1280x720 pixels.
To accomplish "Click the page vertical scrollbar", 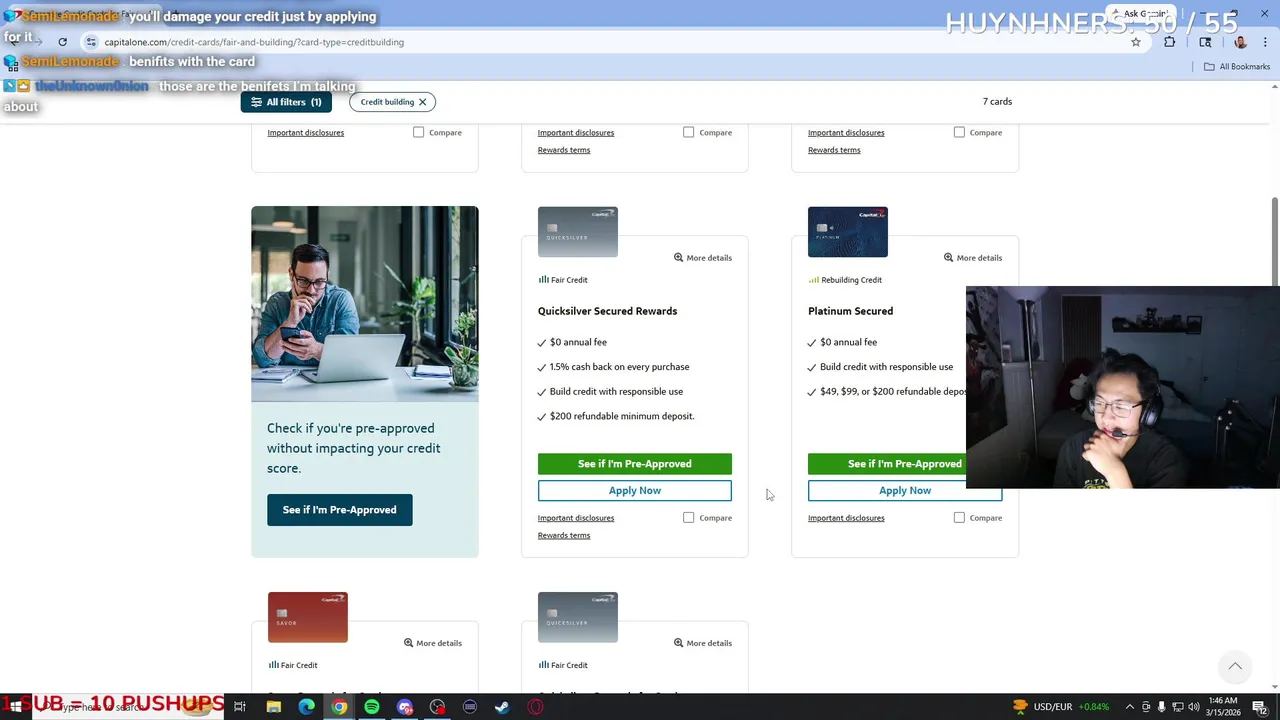I will 1274,240.
